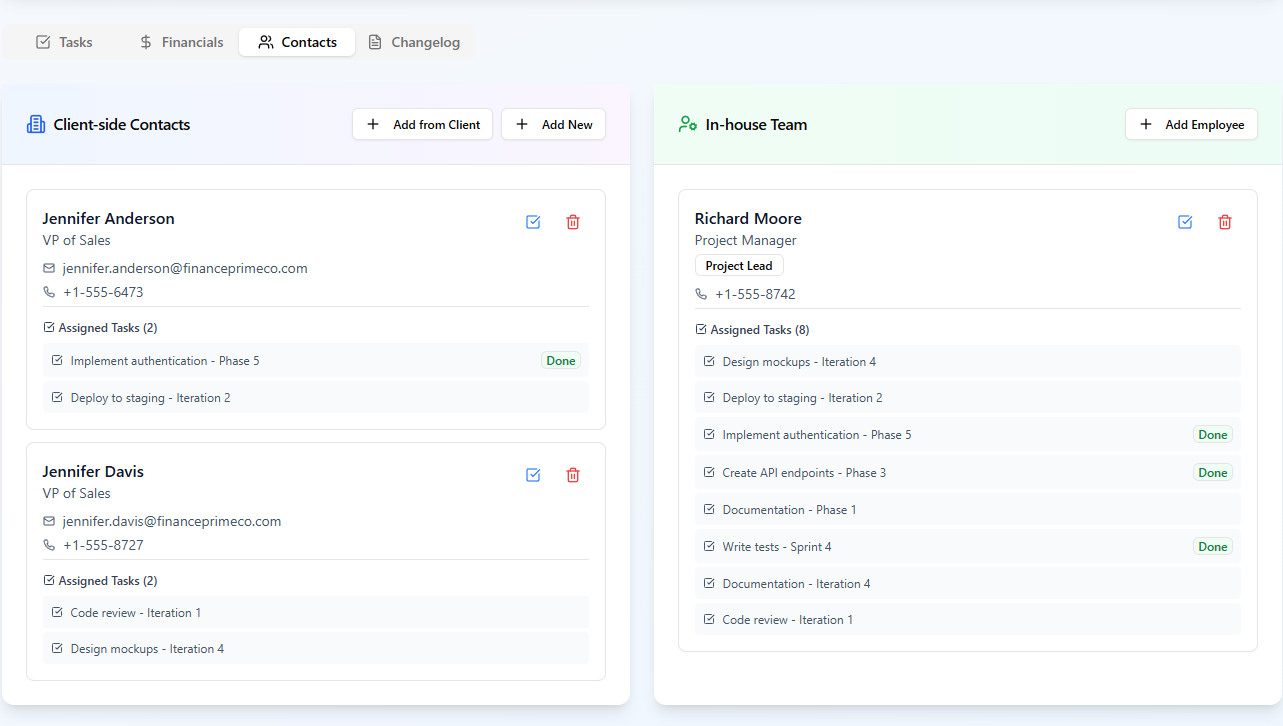Select the Richard Moore name heading

click(x=748, y=218)
